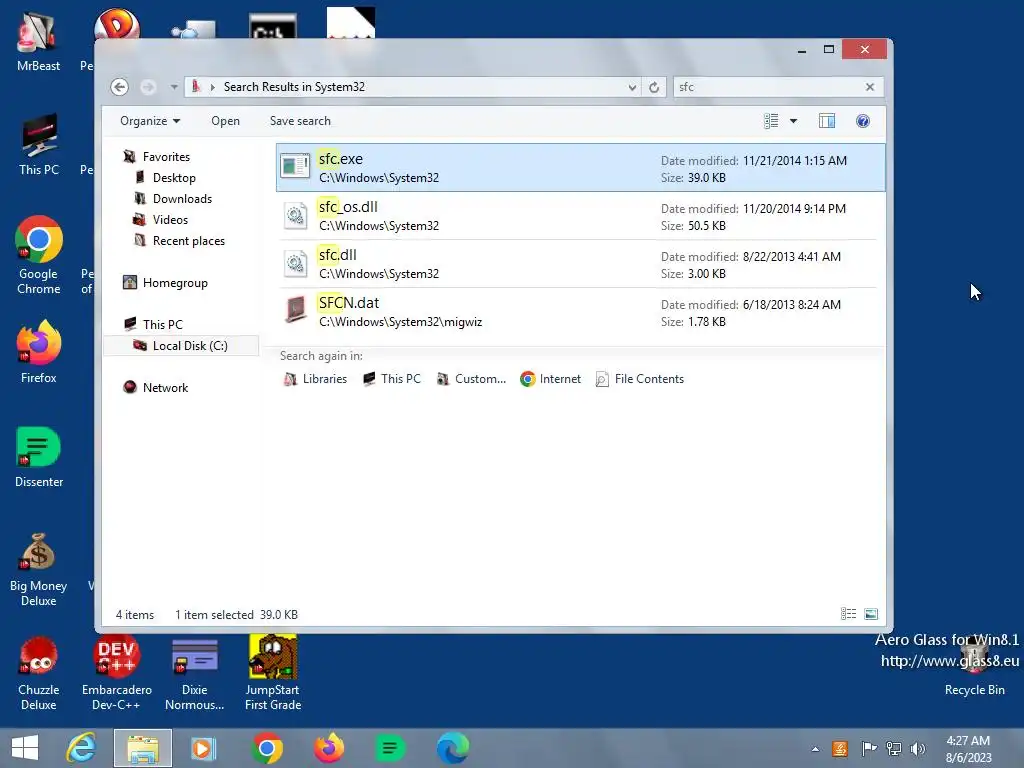Open Firefox desktop shortcut
This screenshot has width=1024, height=768.
click(39, 351)
